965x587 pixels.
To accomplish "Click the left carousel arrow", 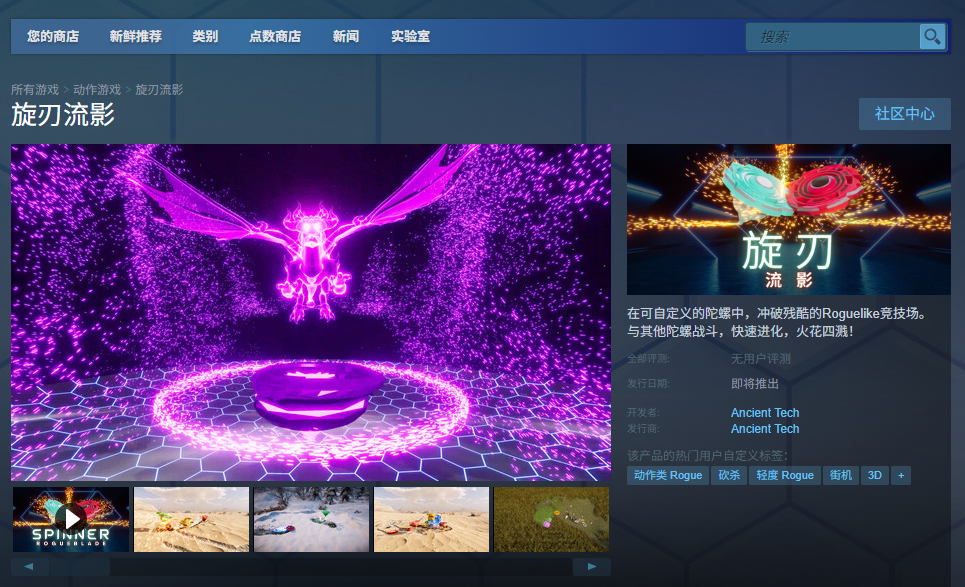I will pos(30,566).
